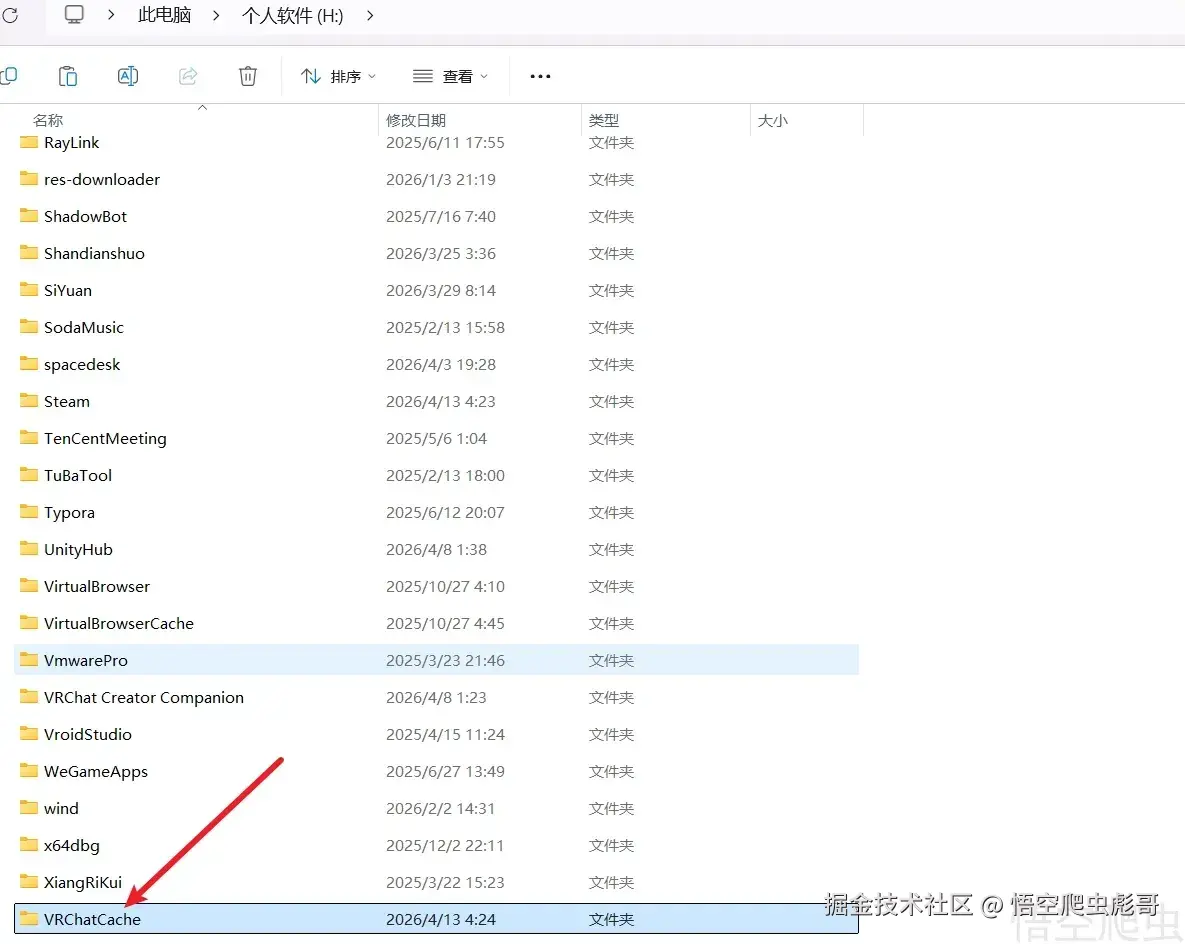The width and height of the screenshot is (1185, 944).
Task: Select the VRChatCache folder
Action: 437,919
